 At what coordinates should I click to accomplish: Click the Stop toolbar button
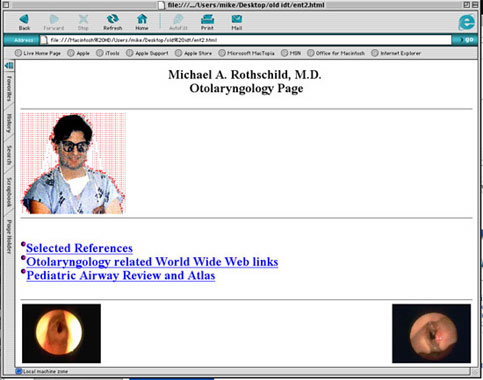tap(83, 22)
